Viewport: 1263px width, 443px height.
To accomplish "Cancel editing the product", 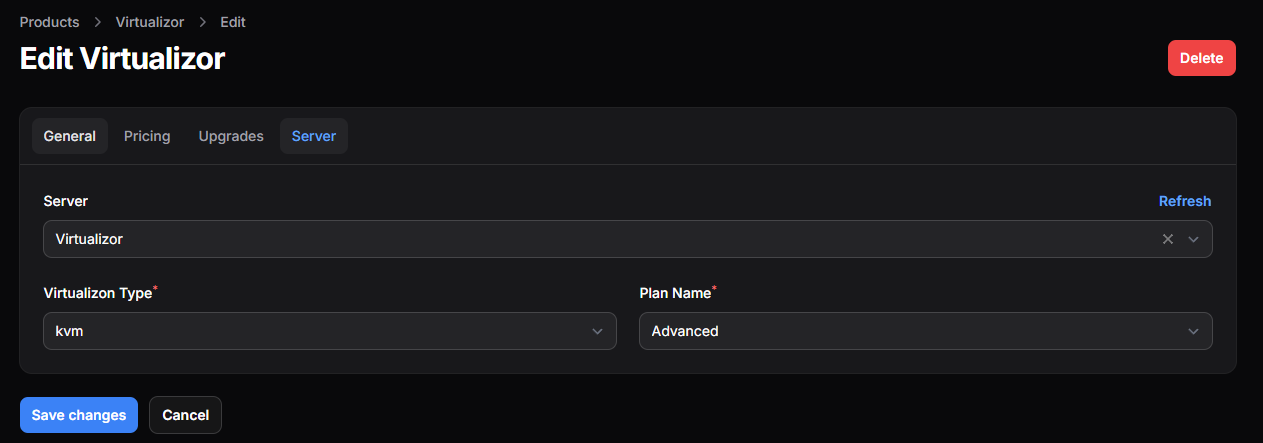I will tap(185, 415).
